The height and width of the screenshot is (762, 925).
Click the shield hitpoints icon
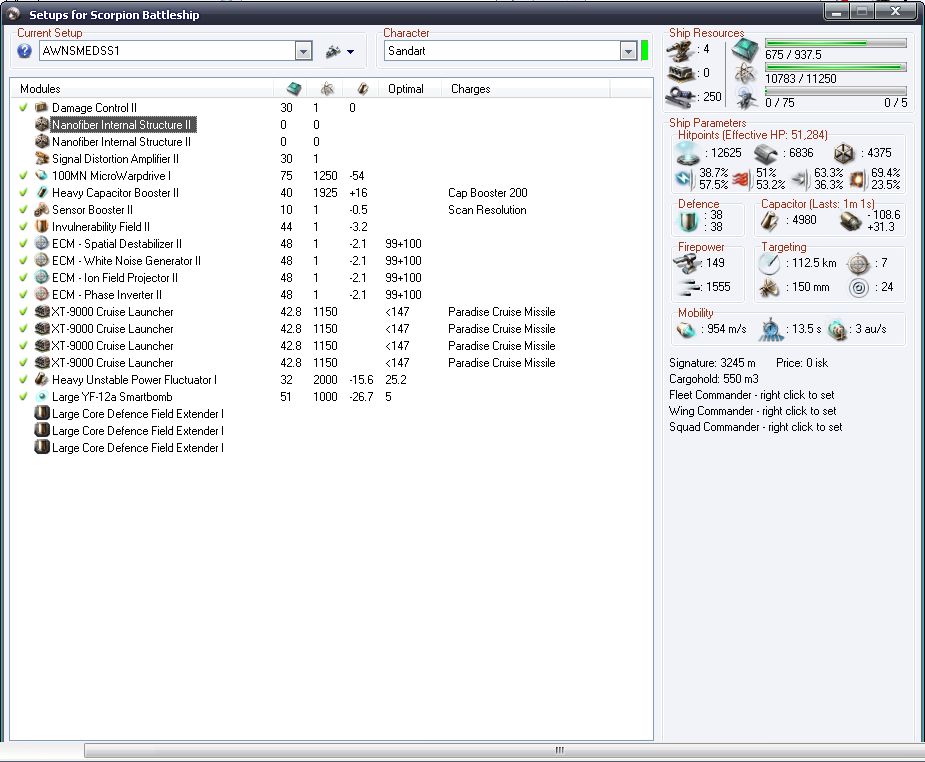coord(688,153)
